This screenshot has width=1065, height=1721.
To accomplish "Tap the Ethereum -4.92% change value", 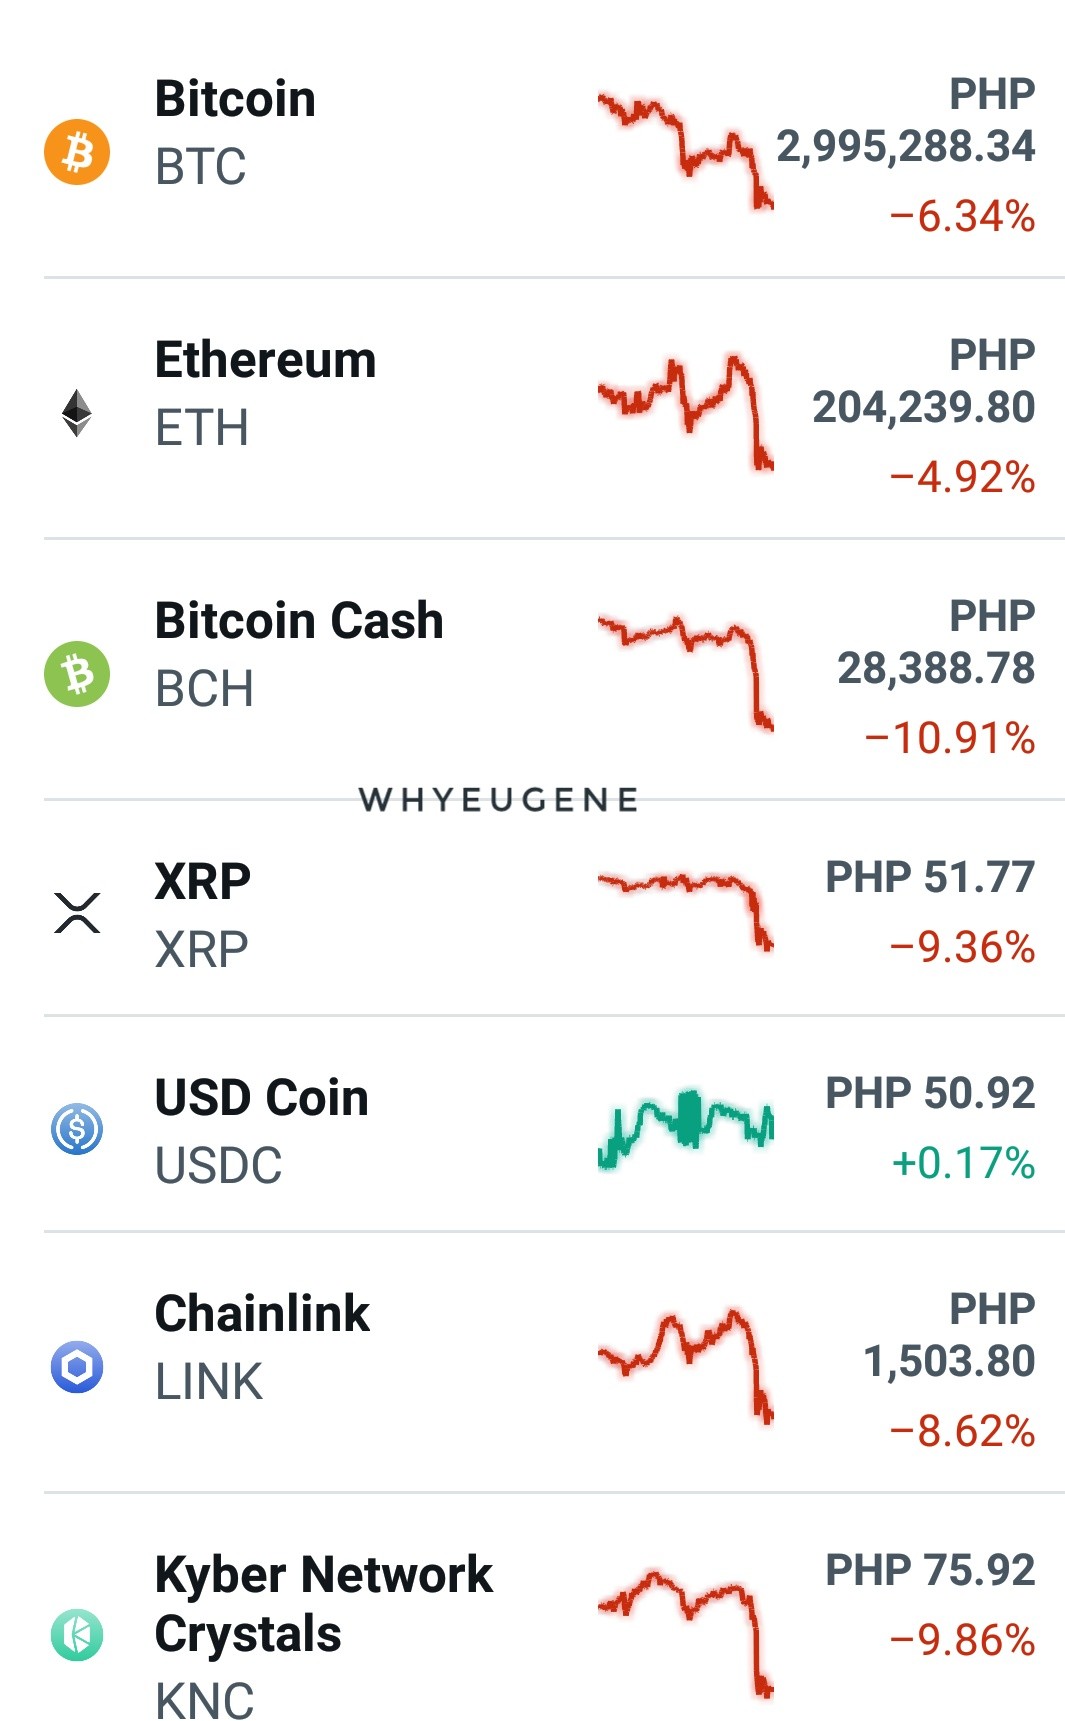I will 962,477.
